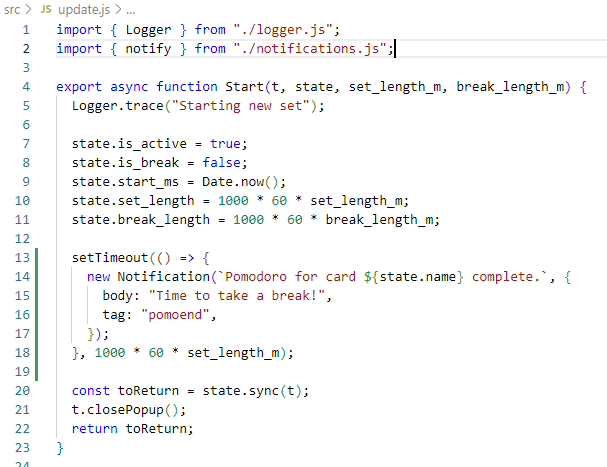Click the 'export' keyword on line 4

pos(79,87)
